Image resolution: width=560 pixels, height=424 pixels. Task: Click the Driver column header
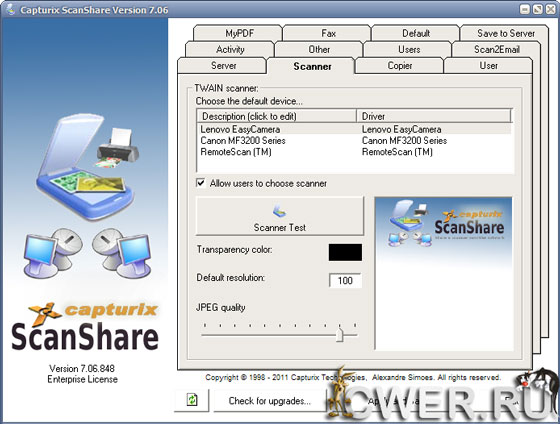coord(434,116)
